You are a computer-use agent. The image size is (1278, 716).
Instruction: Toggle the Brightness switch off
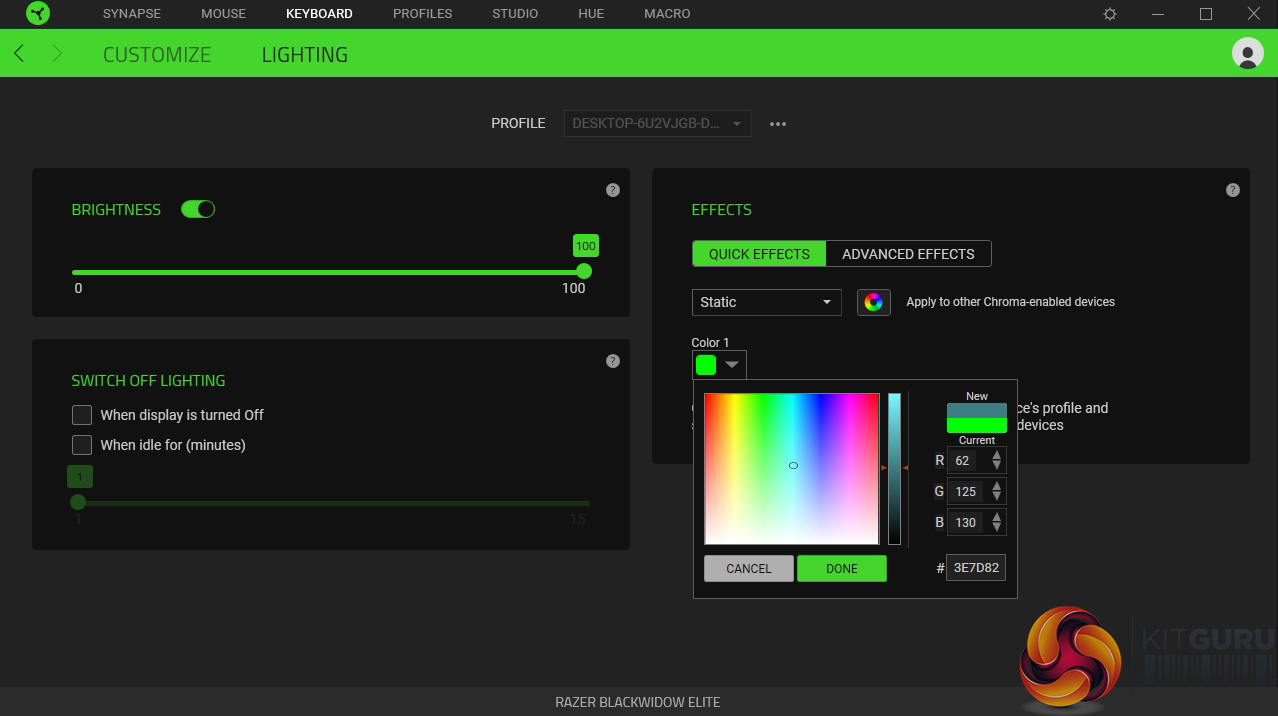tap(198, 209)
